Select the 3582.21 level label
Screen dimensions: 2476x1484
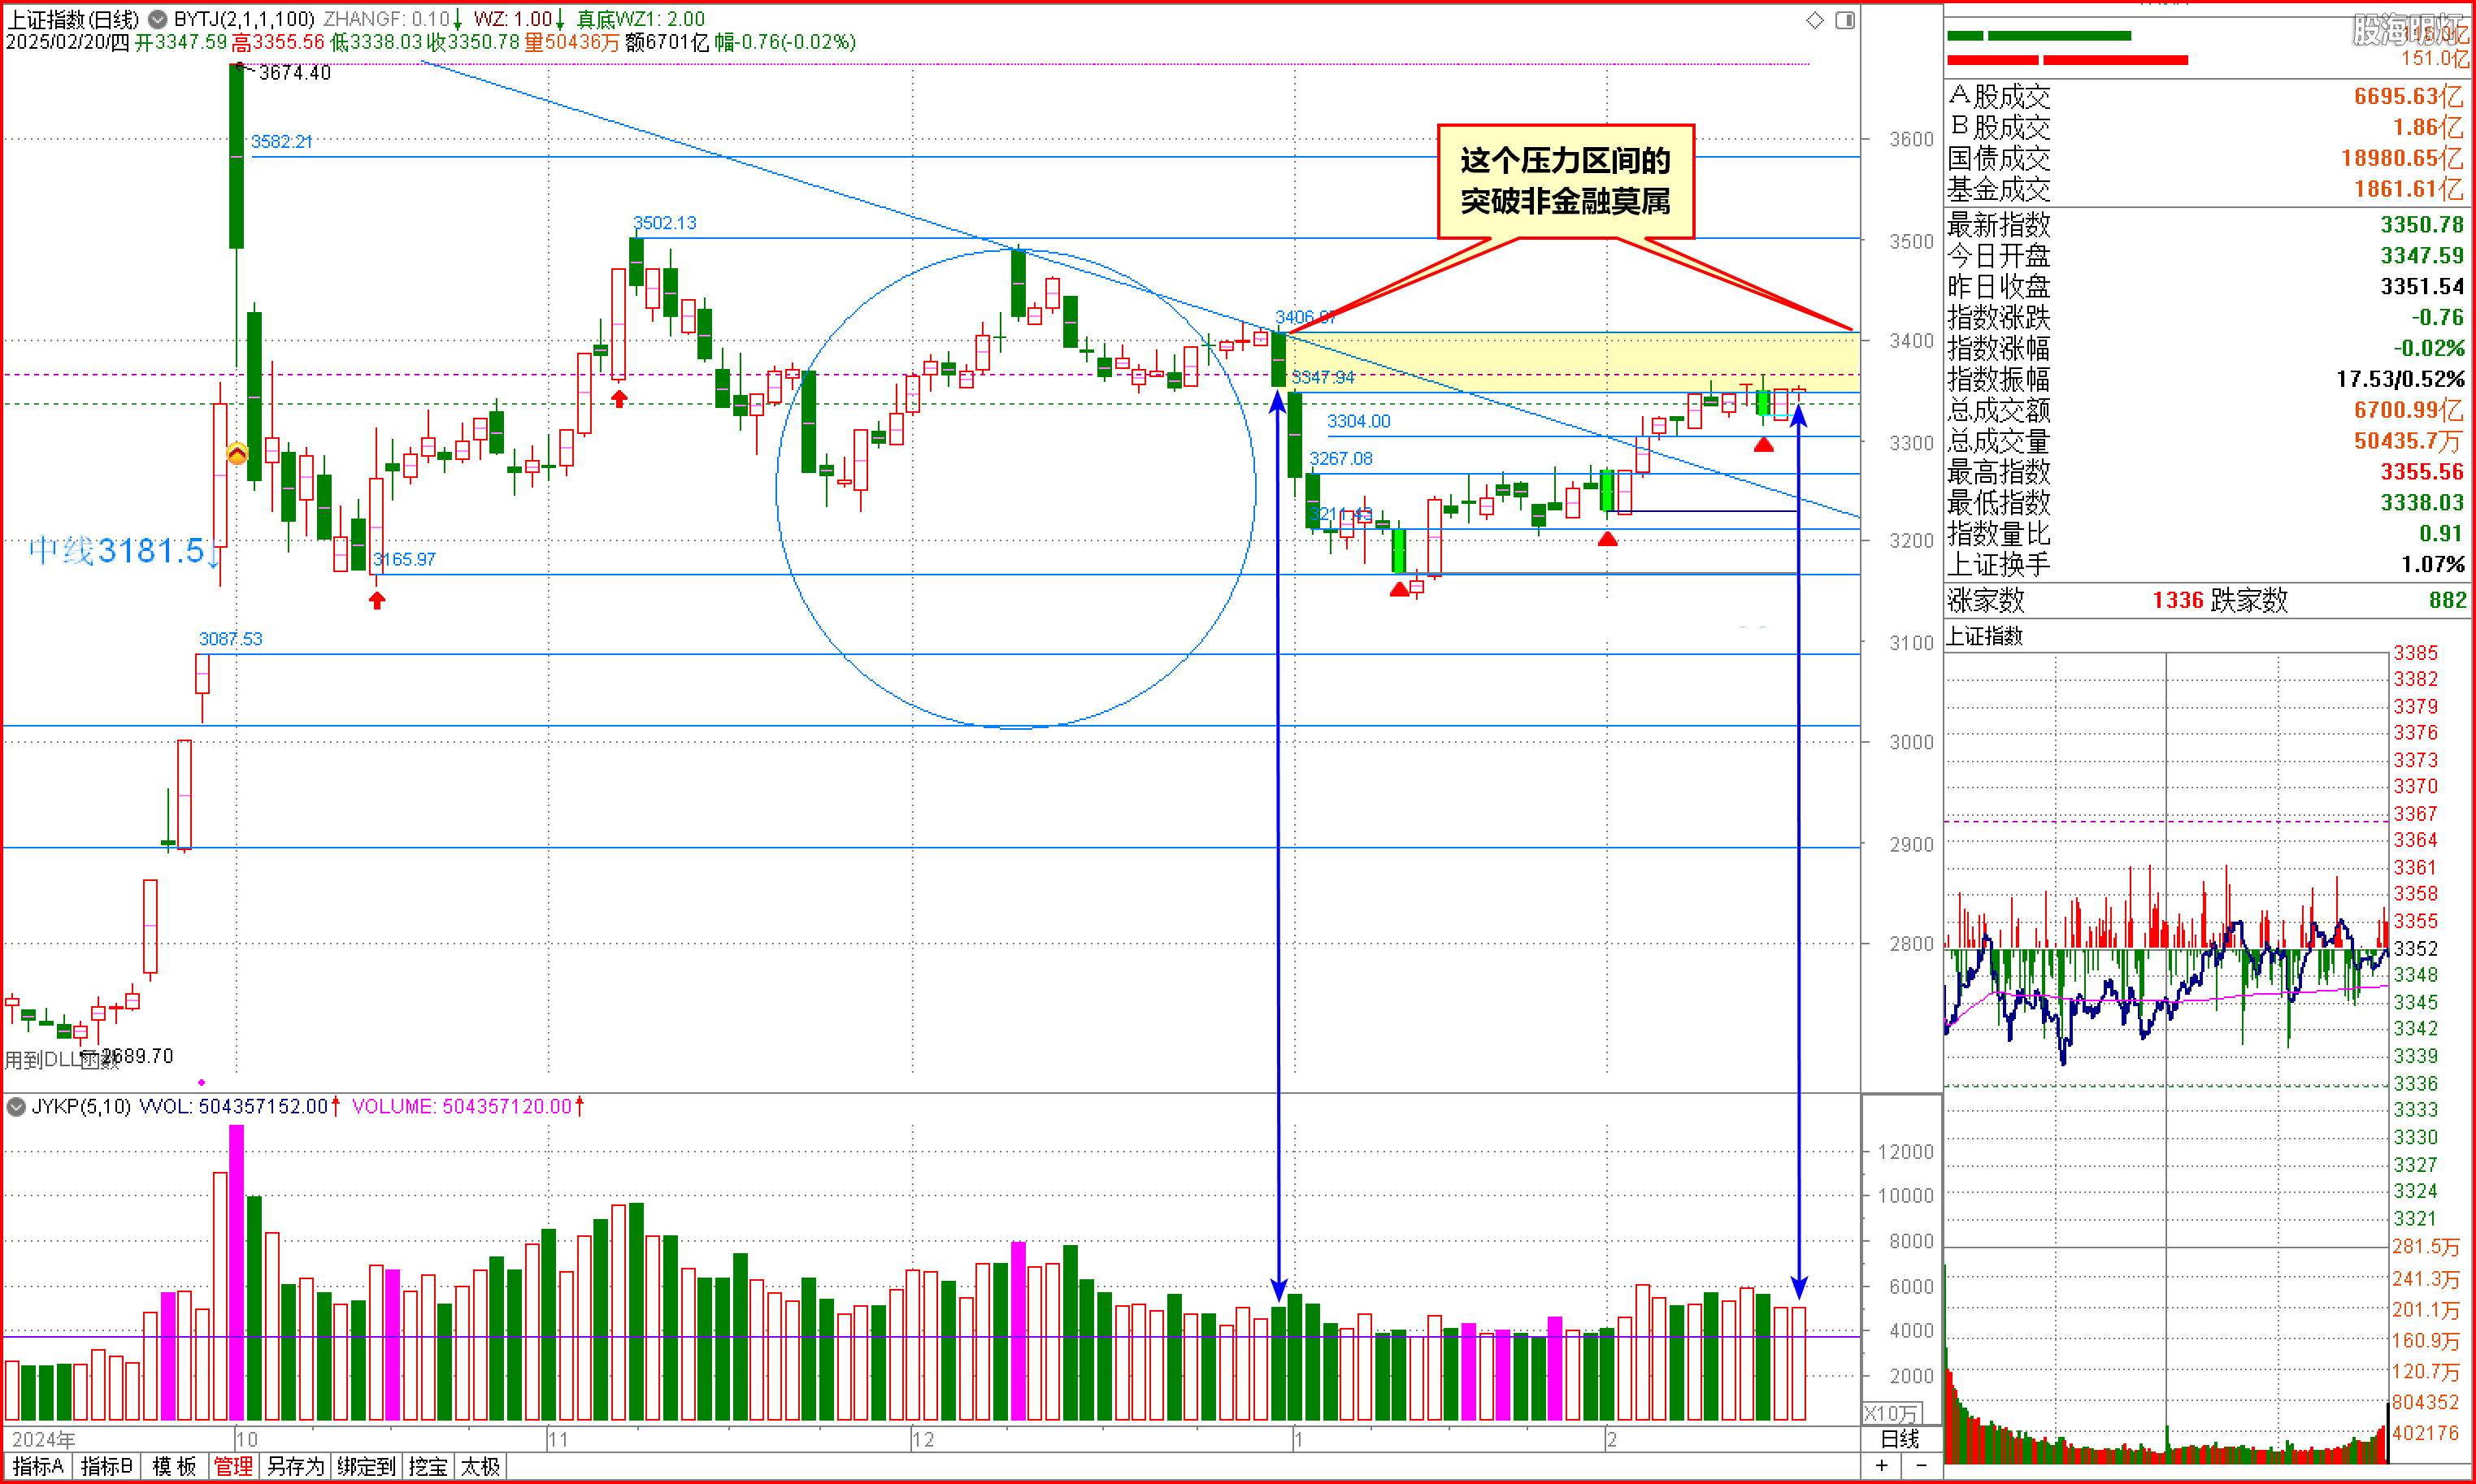tap(281, 142)
